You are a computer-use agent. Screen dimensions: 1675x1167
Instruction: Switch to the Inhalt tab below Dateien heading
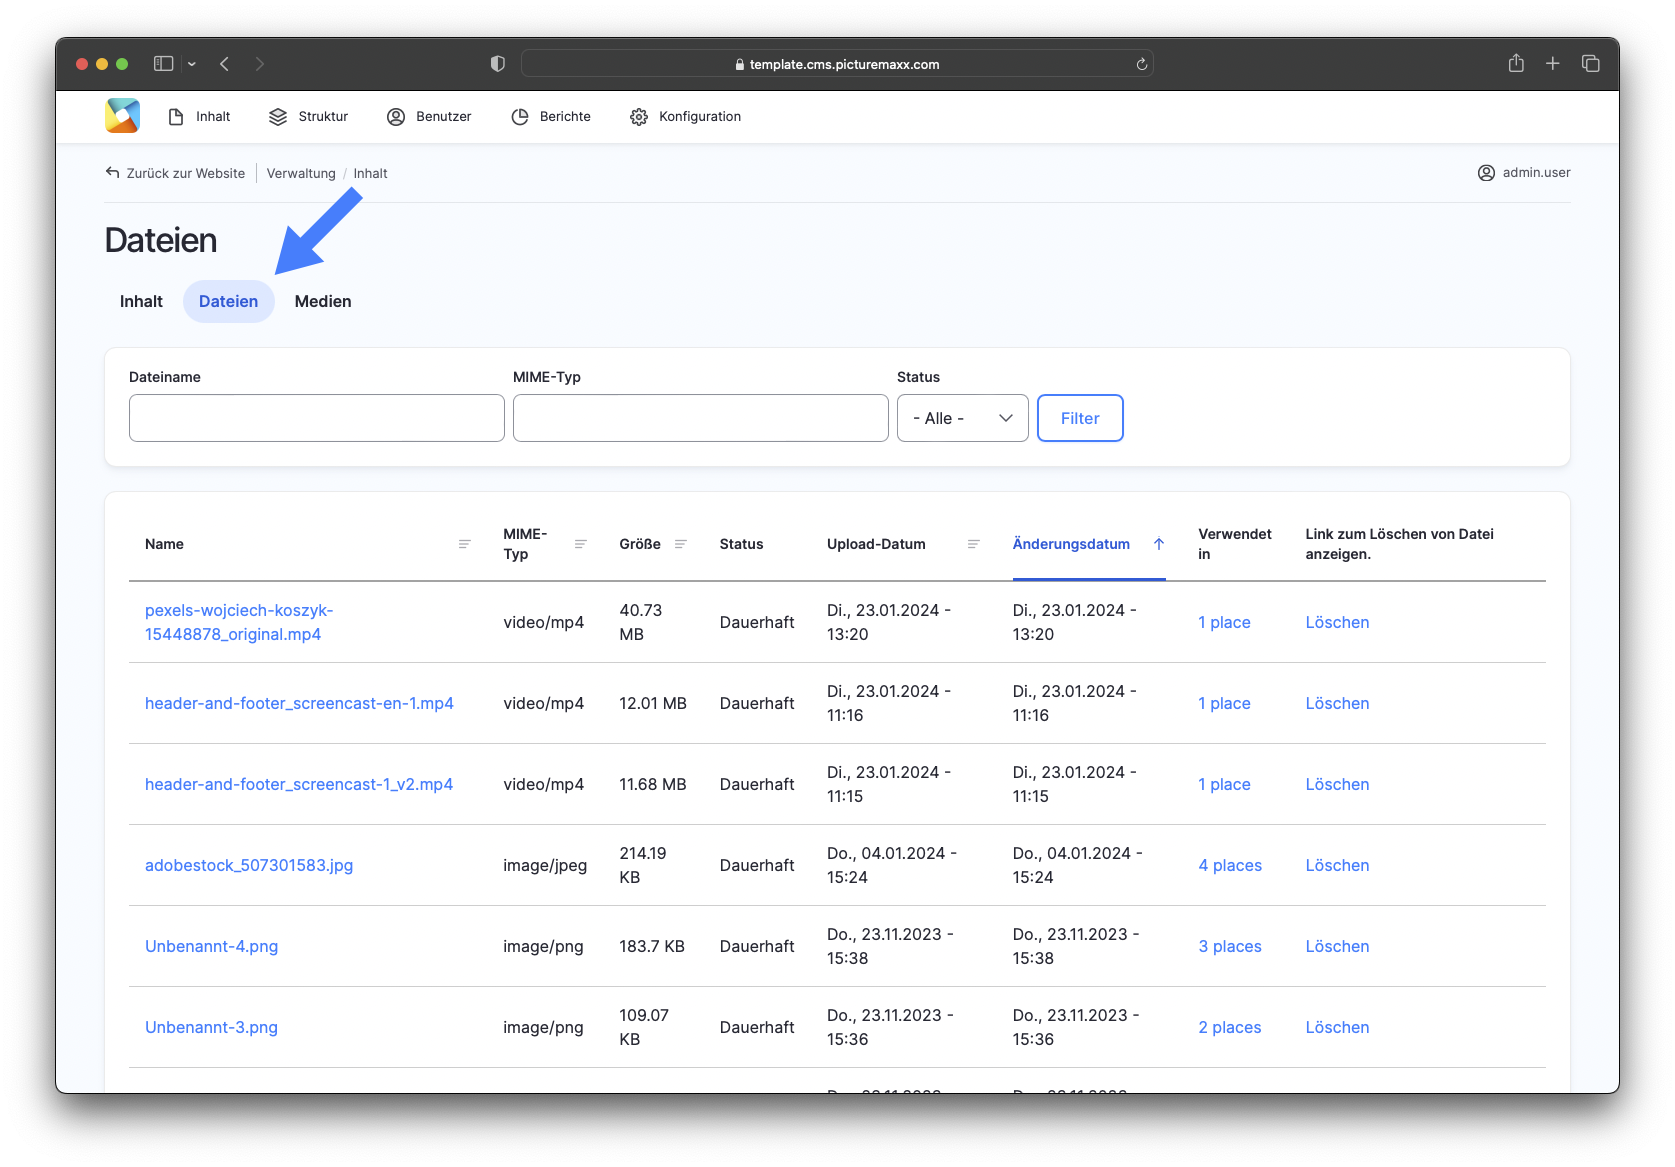[141, 302]
